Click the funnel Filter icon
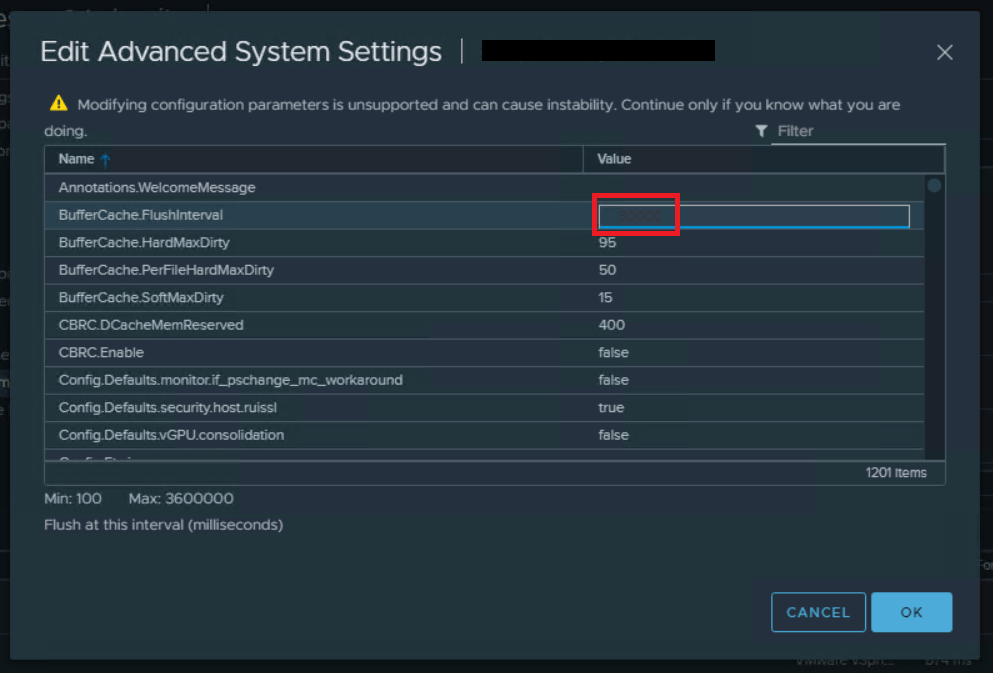The width and height of the screenshot is (993, 673). click(x=762, y=131)
